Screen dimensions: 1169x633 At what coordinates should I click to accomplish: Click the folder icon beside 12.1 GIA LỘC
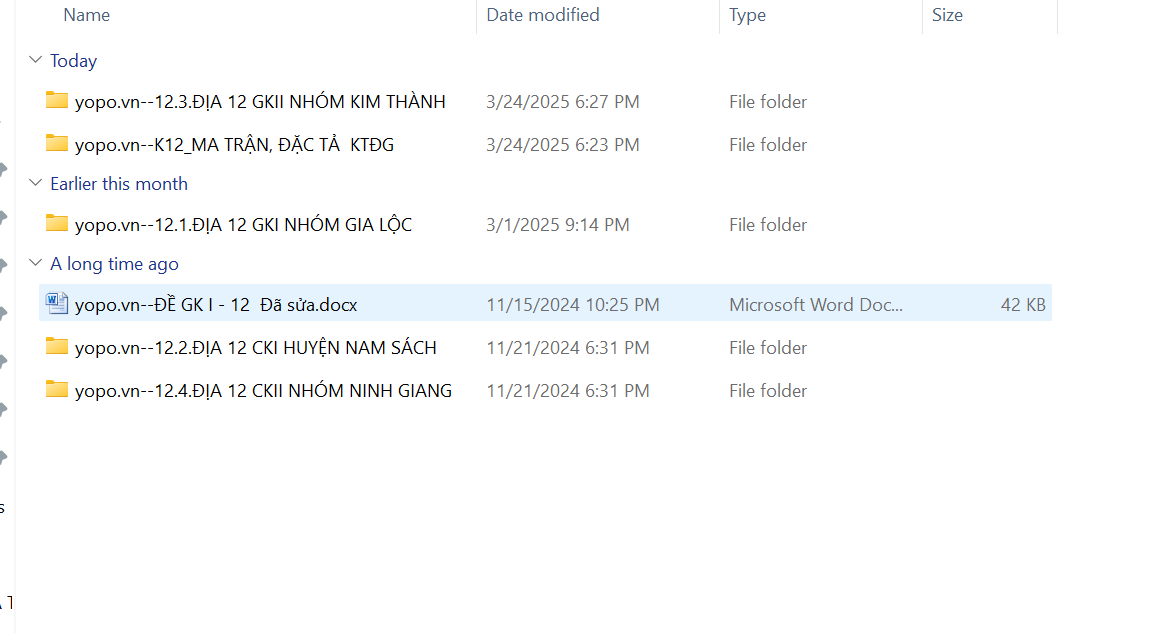[57, 224]
